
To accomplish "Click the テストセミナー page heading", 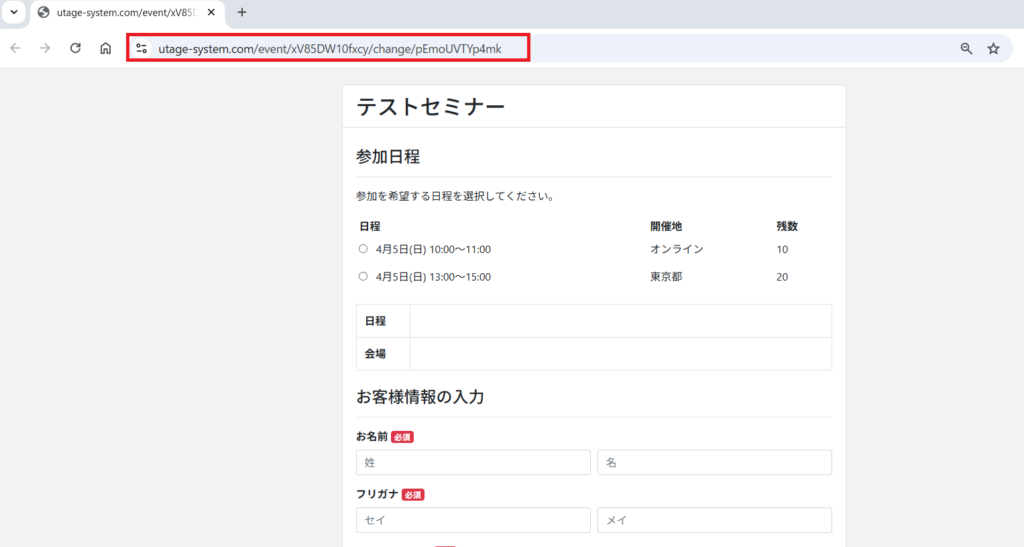I will pyautogui.click(x=430, y=108).
